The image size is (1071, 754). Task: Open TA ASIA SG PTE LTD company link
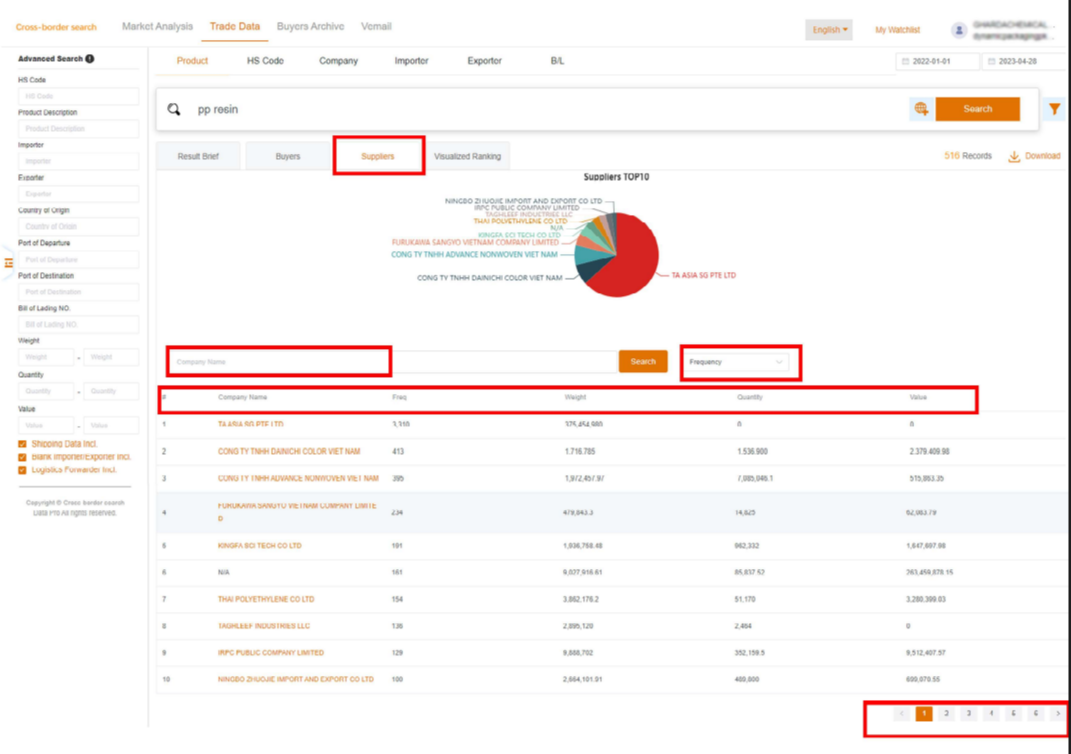[x=250, y=424]
